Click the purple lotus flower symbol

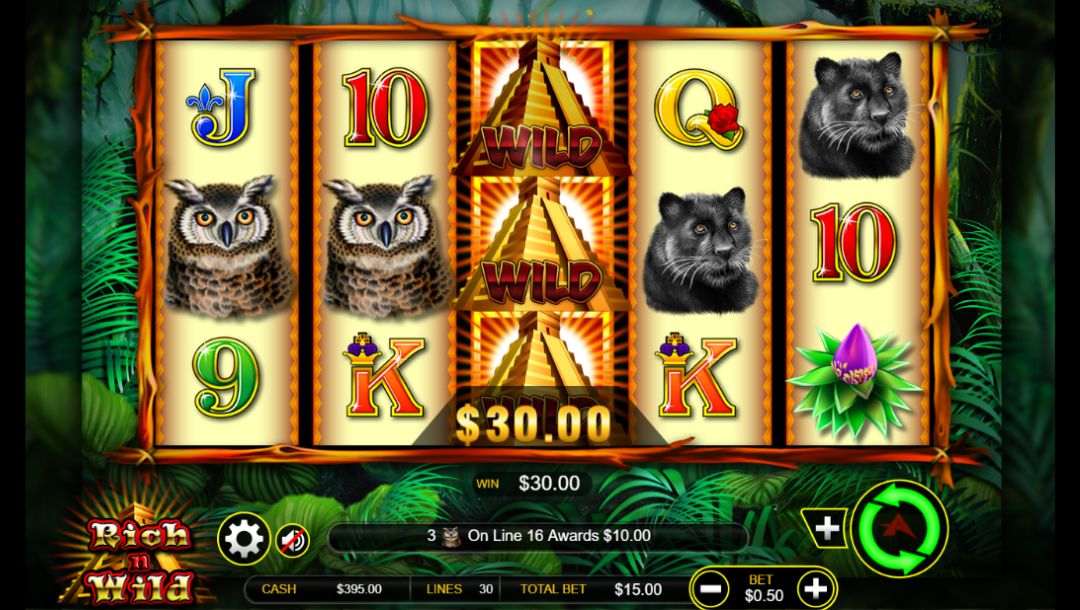point(856,380)
